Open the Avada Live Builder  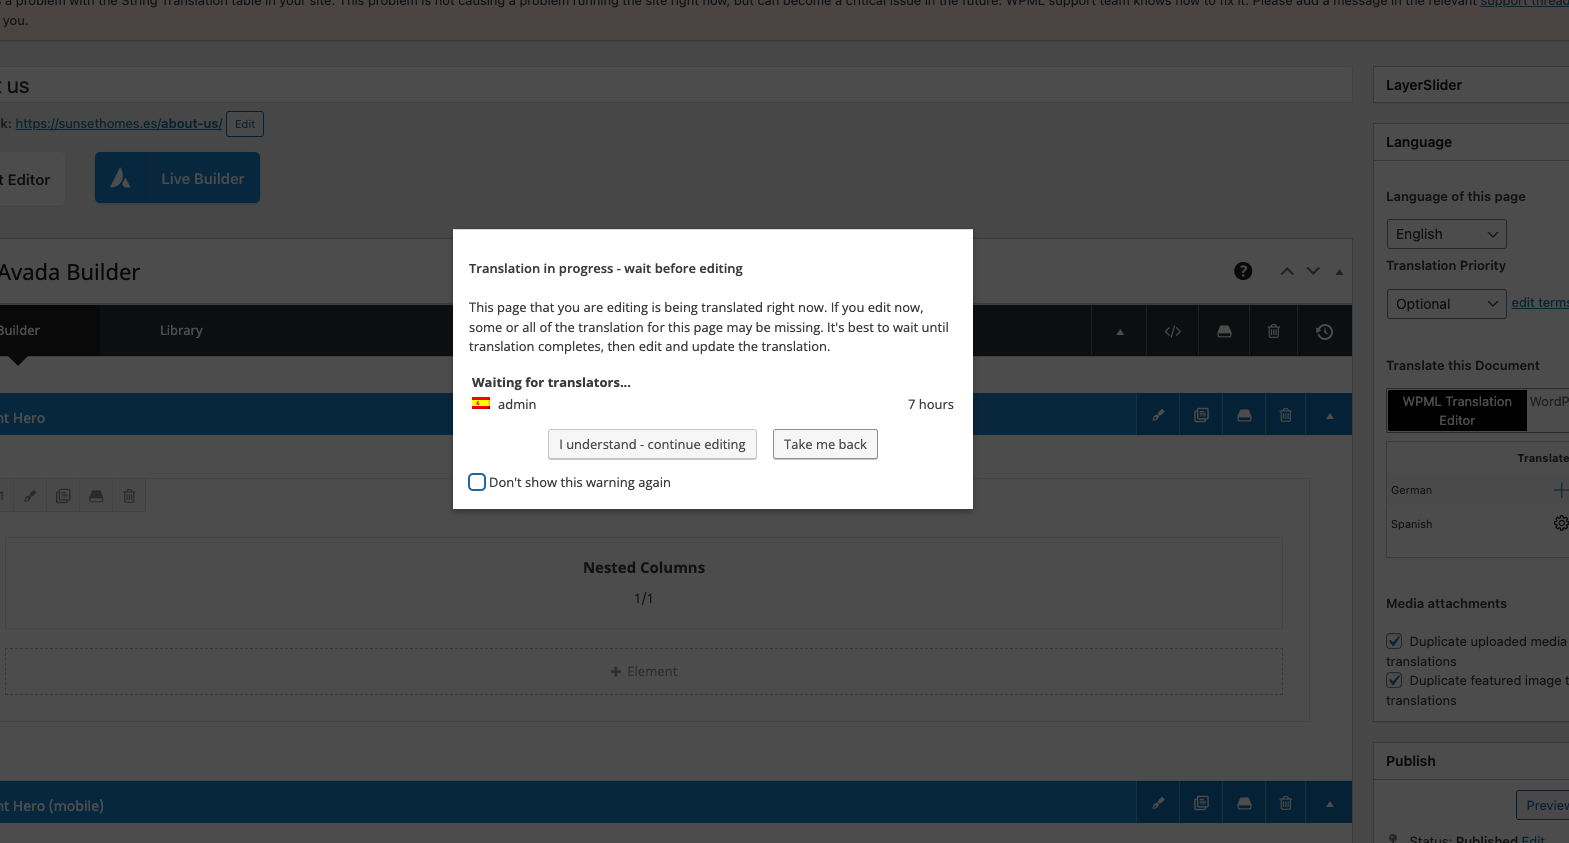click(x=177, y=178)
